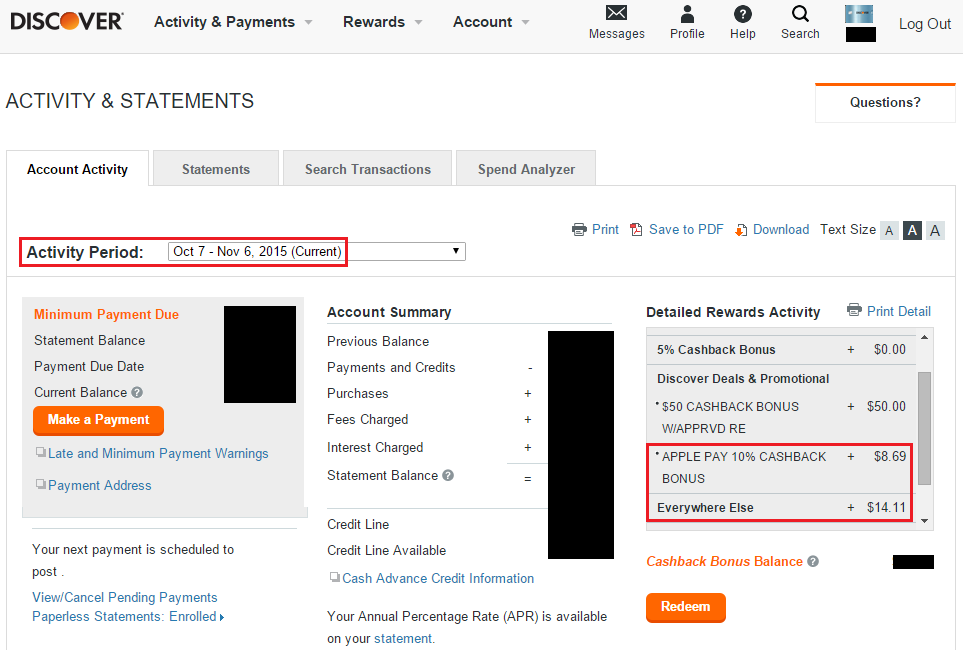963x650 pixels.
Task: Click the 5% Cashback Bonus row
Action: (x=781, y=350)
